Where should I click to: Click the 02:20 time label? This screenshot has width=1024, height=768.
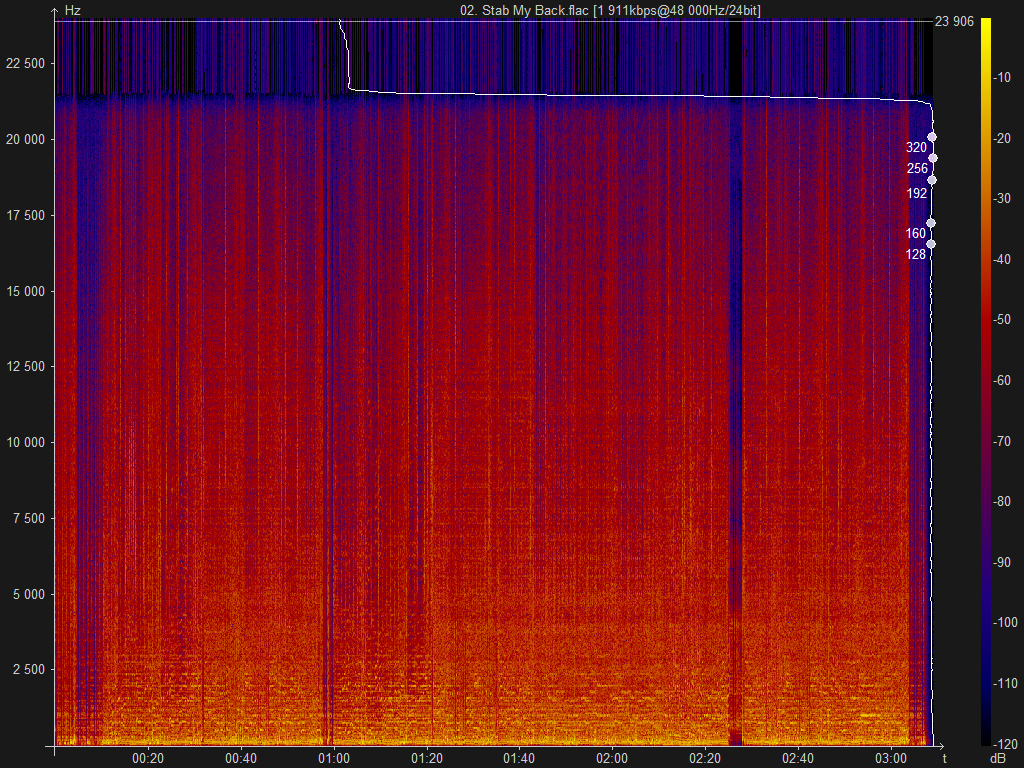[705, 758]
